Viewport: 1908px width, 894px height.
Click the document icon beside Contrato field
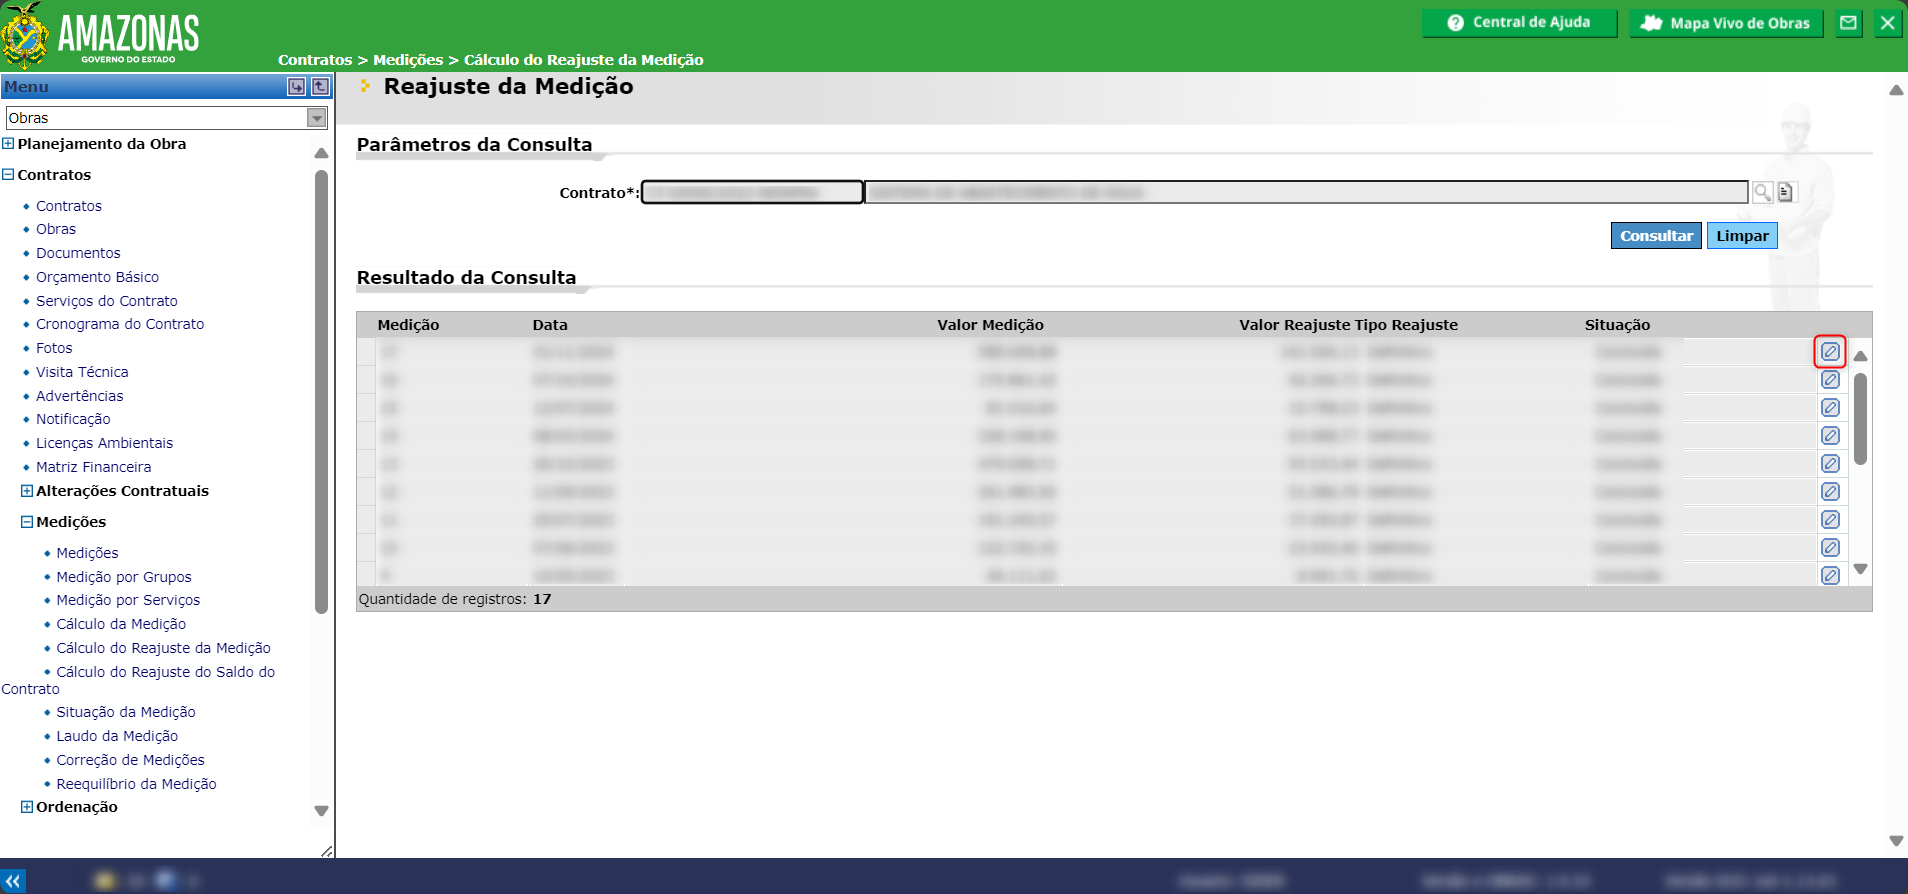point(1785,192)
